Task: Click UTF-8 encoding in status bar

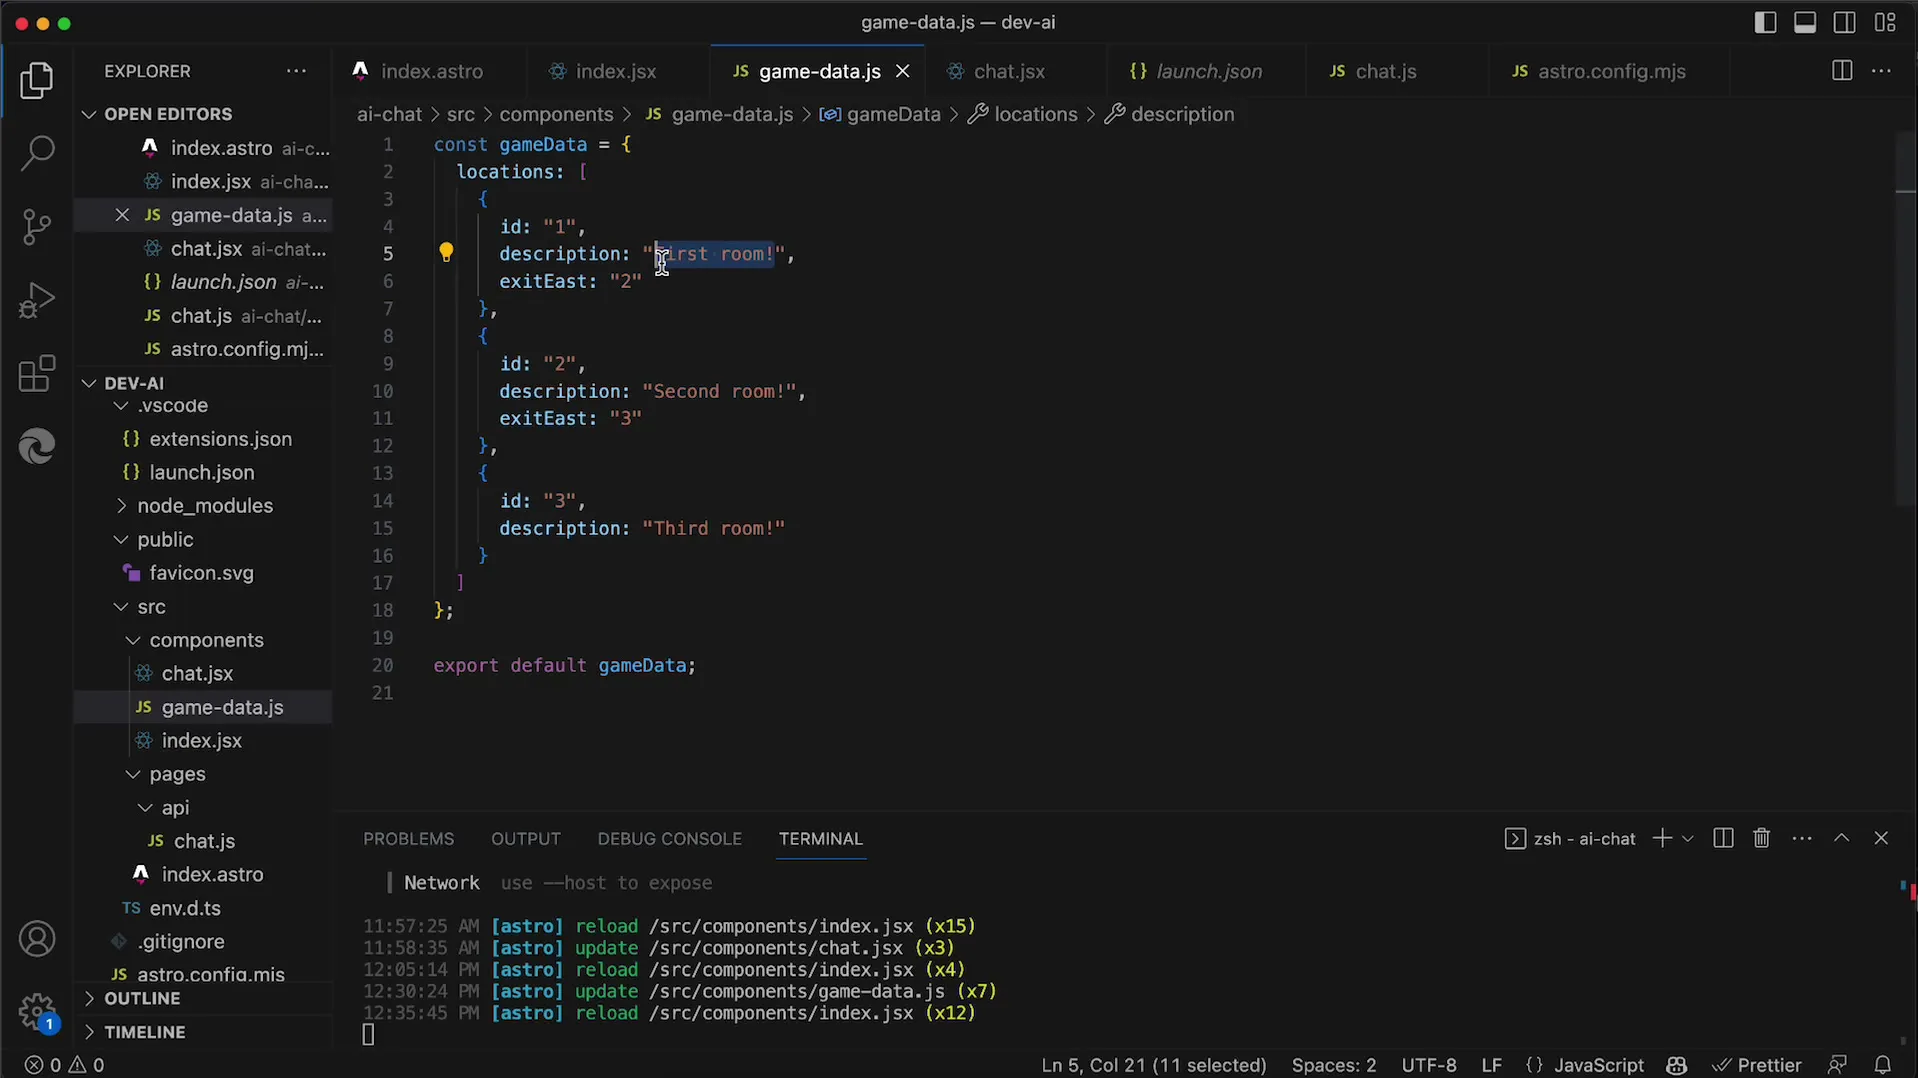Action: pyautogui.click(x=1428, y=1065)
